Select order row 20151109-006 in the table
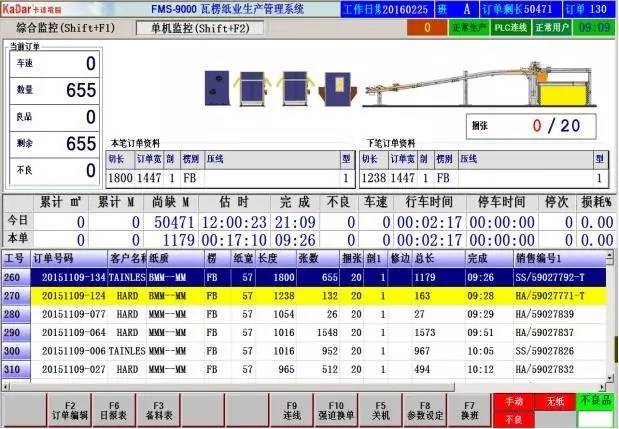This screenshot has height=429, width=619. pyautogui.click(x=309, y=352)
